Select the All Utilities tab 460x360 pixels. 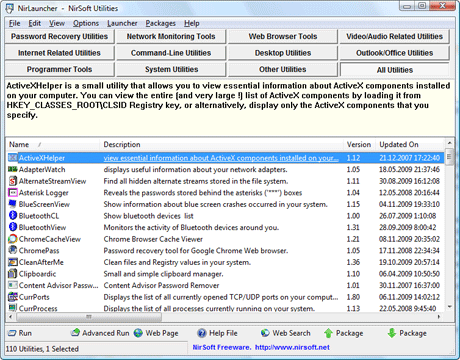[x=395, y=70]
